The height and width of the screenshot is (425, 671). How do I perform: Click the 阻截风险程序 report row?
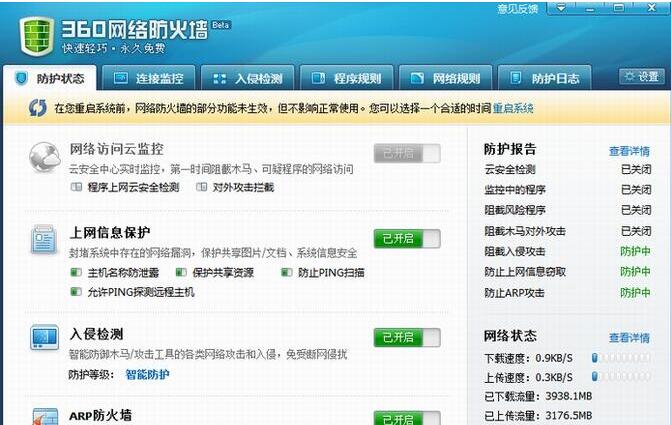[567, 210]
